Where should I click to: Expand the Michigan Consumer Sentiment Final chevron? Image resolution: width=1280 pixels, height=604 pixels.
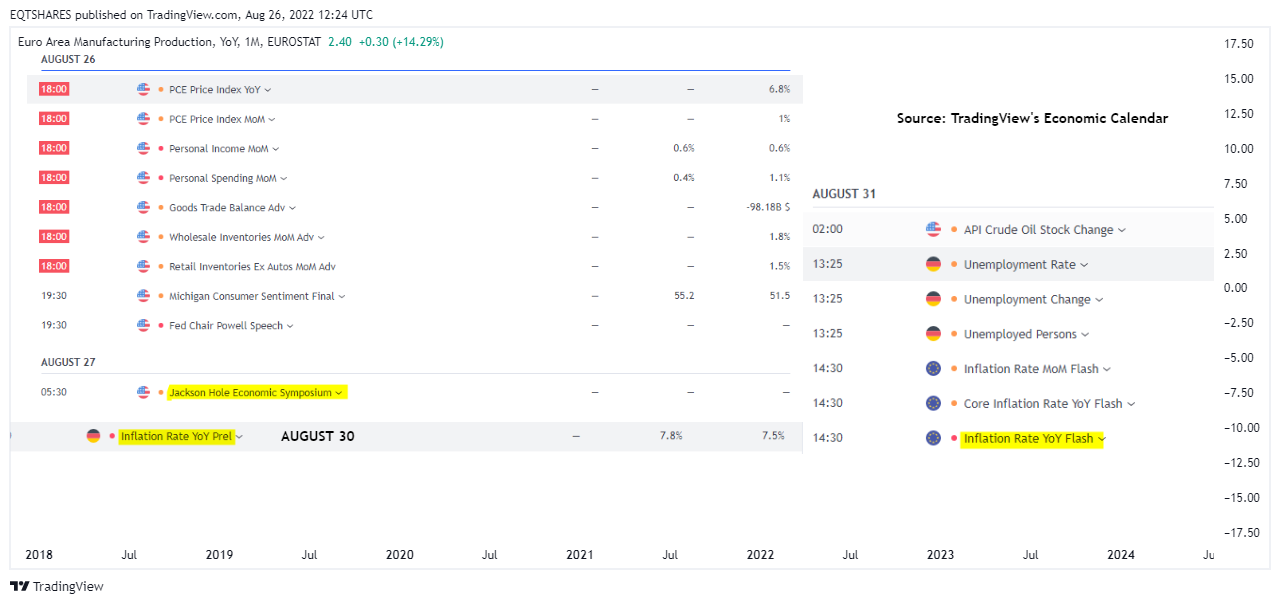(x=342, y=297)
